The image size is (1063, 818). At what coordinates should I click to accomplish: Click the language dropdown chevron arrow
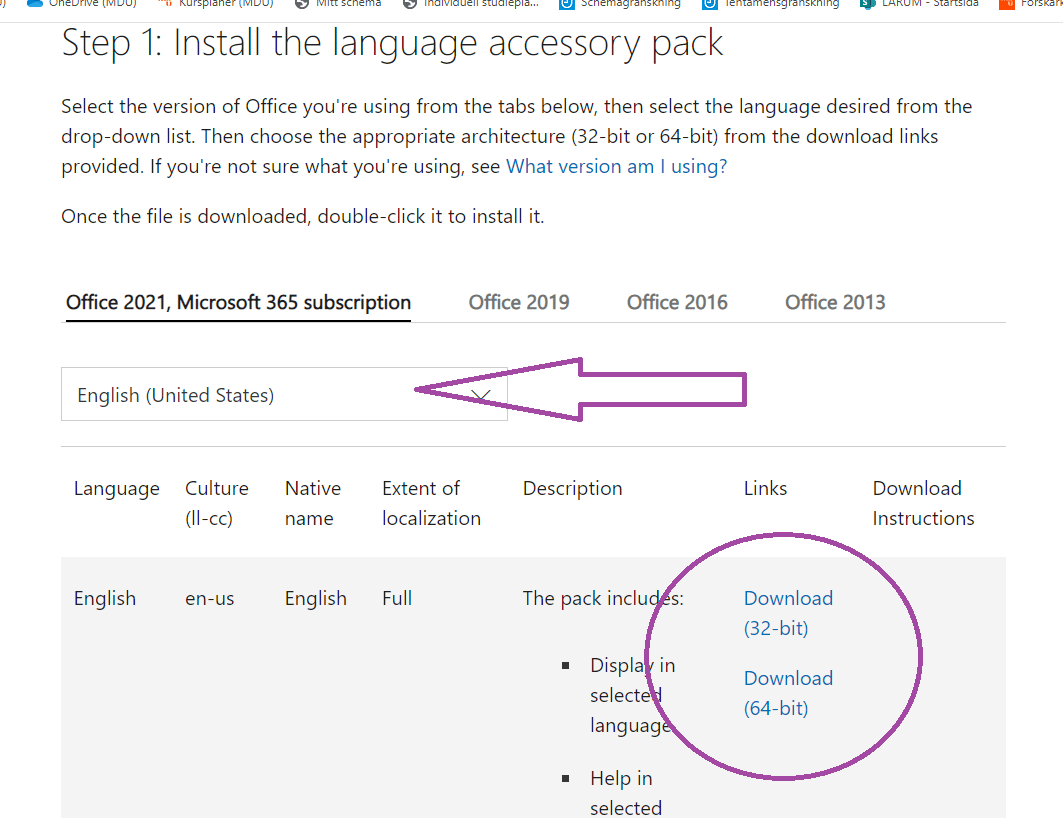(483, 394)
